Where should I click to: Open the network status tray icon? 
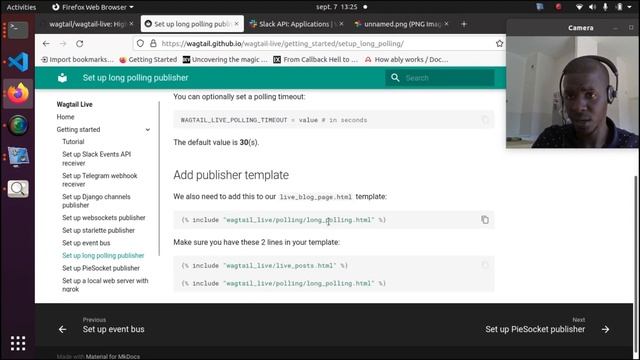[579, 7]
